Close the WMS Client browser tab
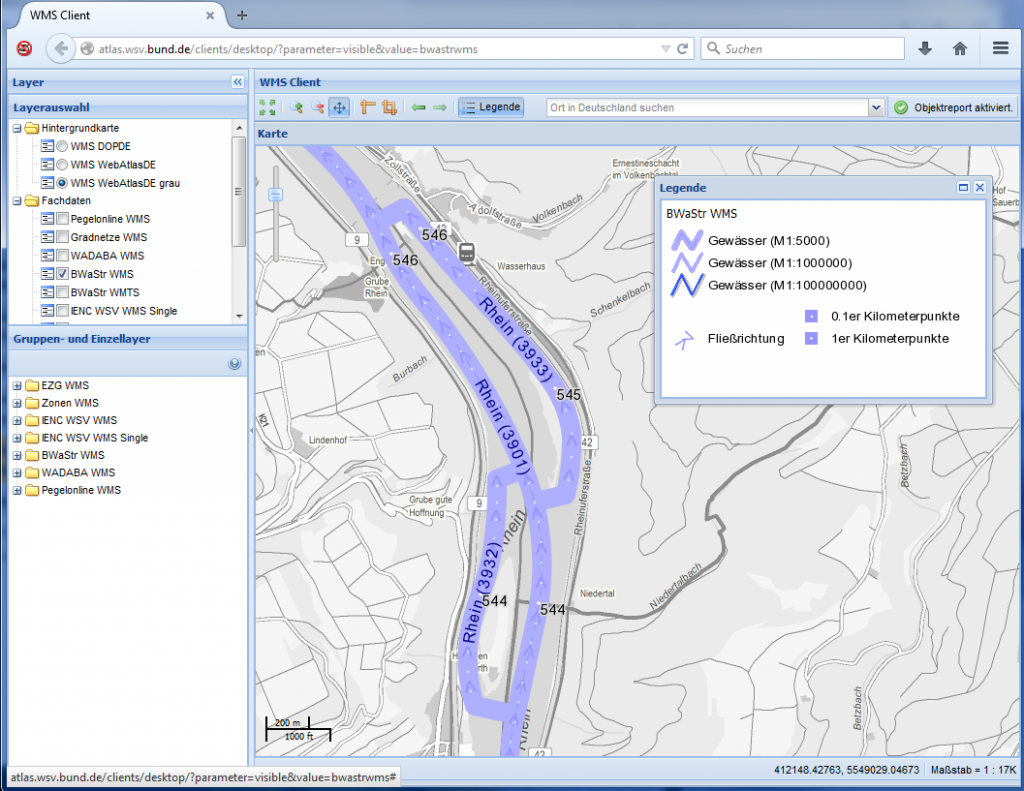The width and height of the screenshot is (1024, 791). 210,15
